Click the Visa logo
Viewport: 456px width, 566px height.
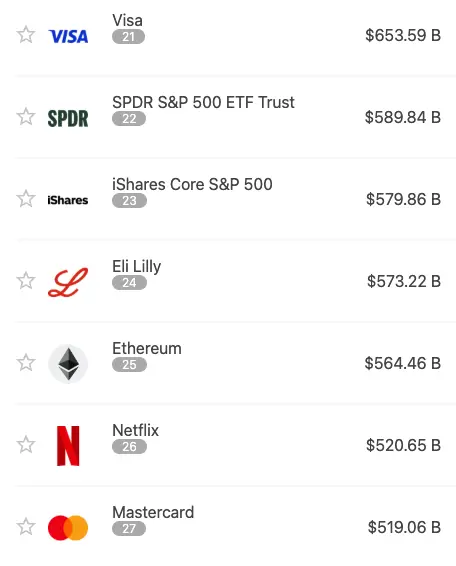68,36
